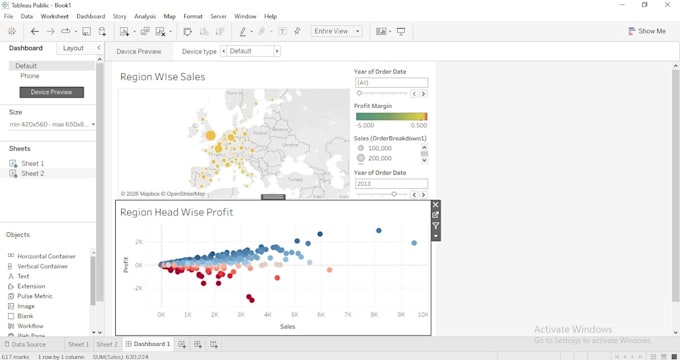Click the Show Me button
The image size is (680, 360).
[647, 31]
